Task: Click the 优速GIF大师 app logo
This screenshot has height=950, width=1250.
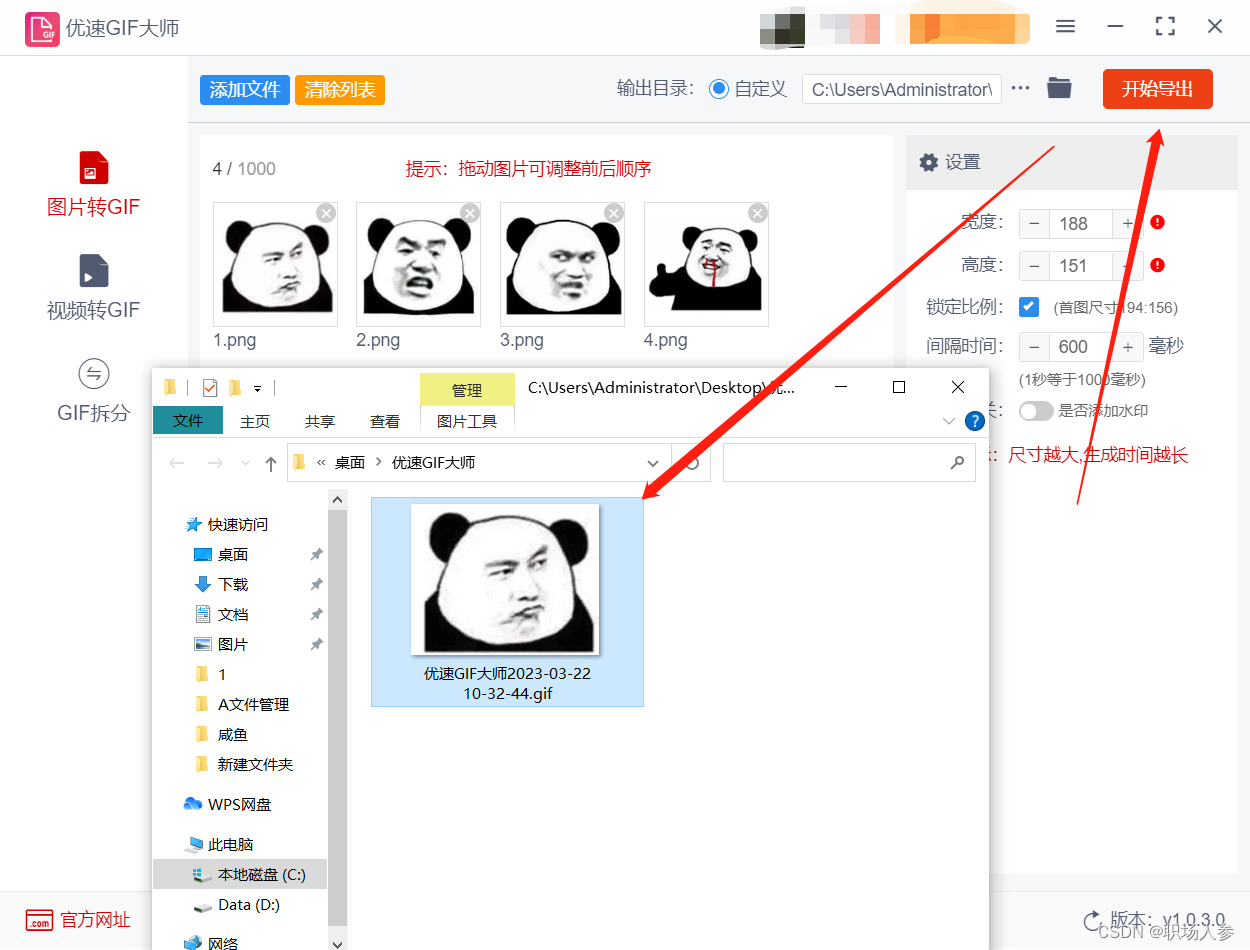Action: click(41, 28)
